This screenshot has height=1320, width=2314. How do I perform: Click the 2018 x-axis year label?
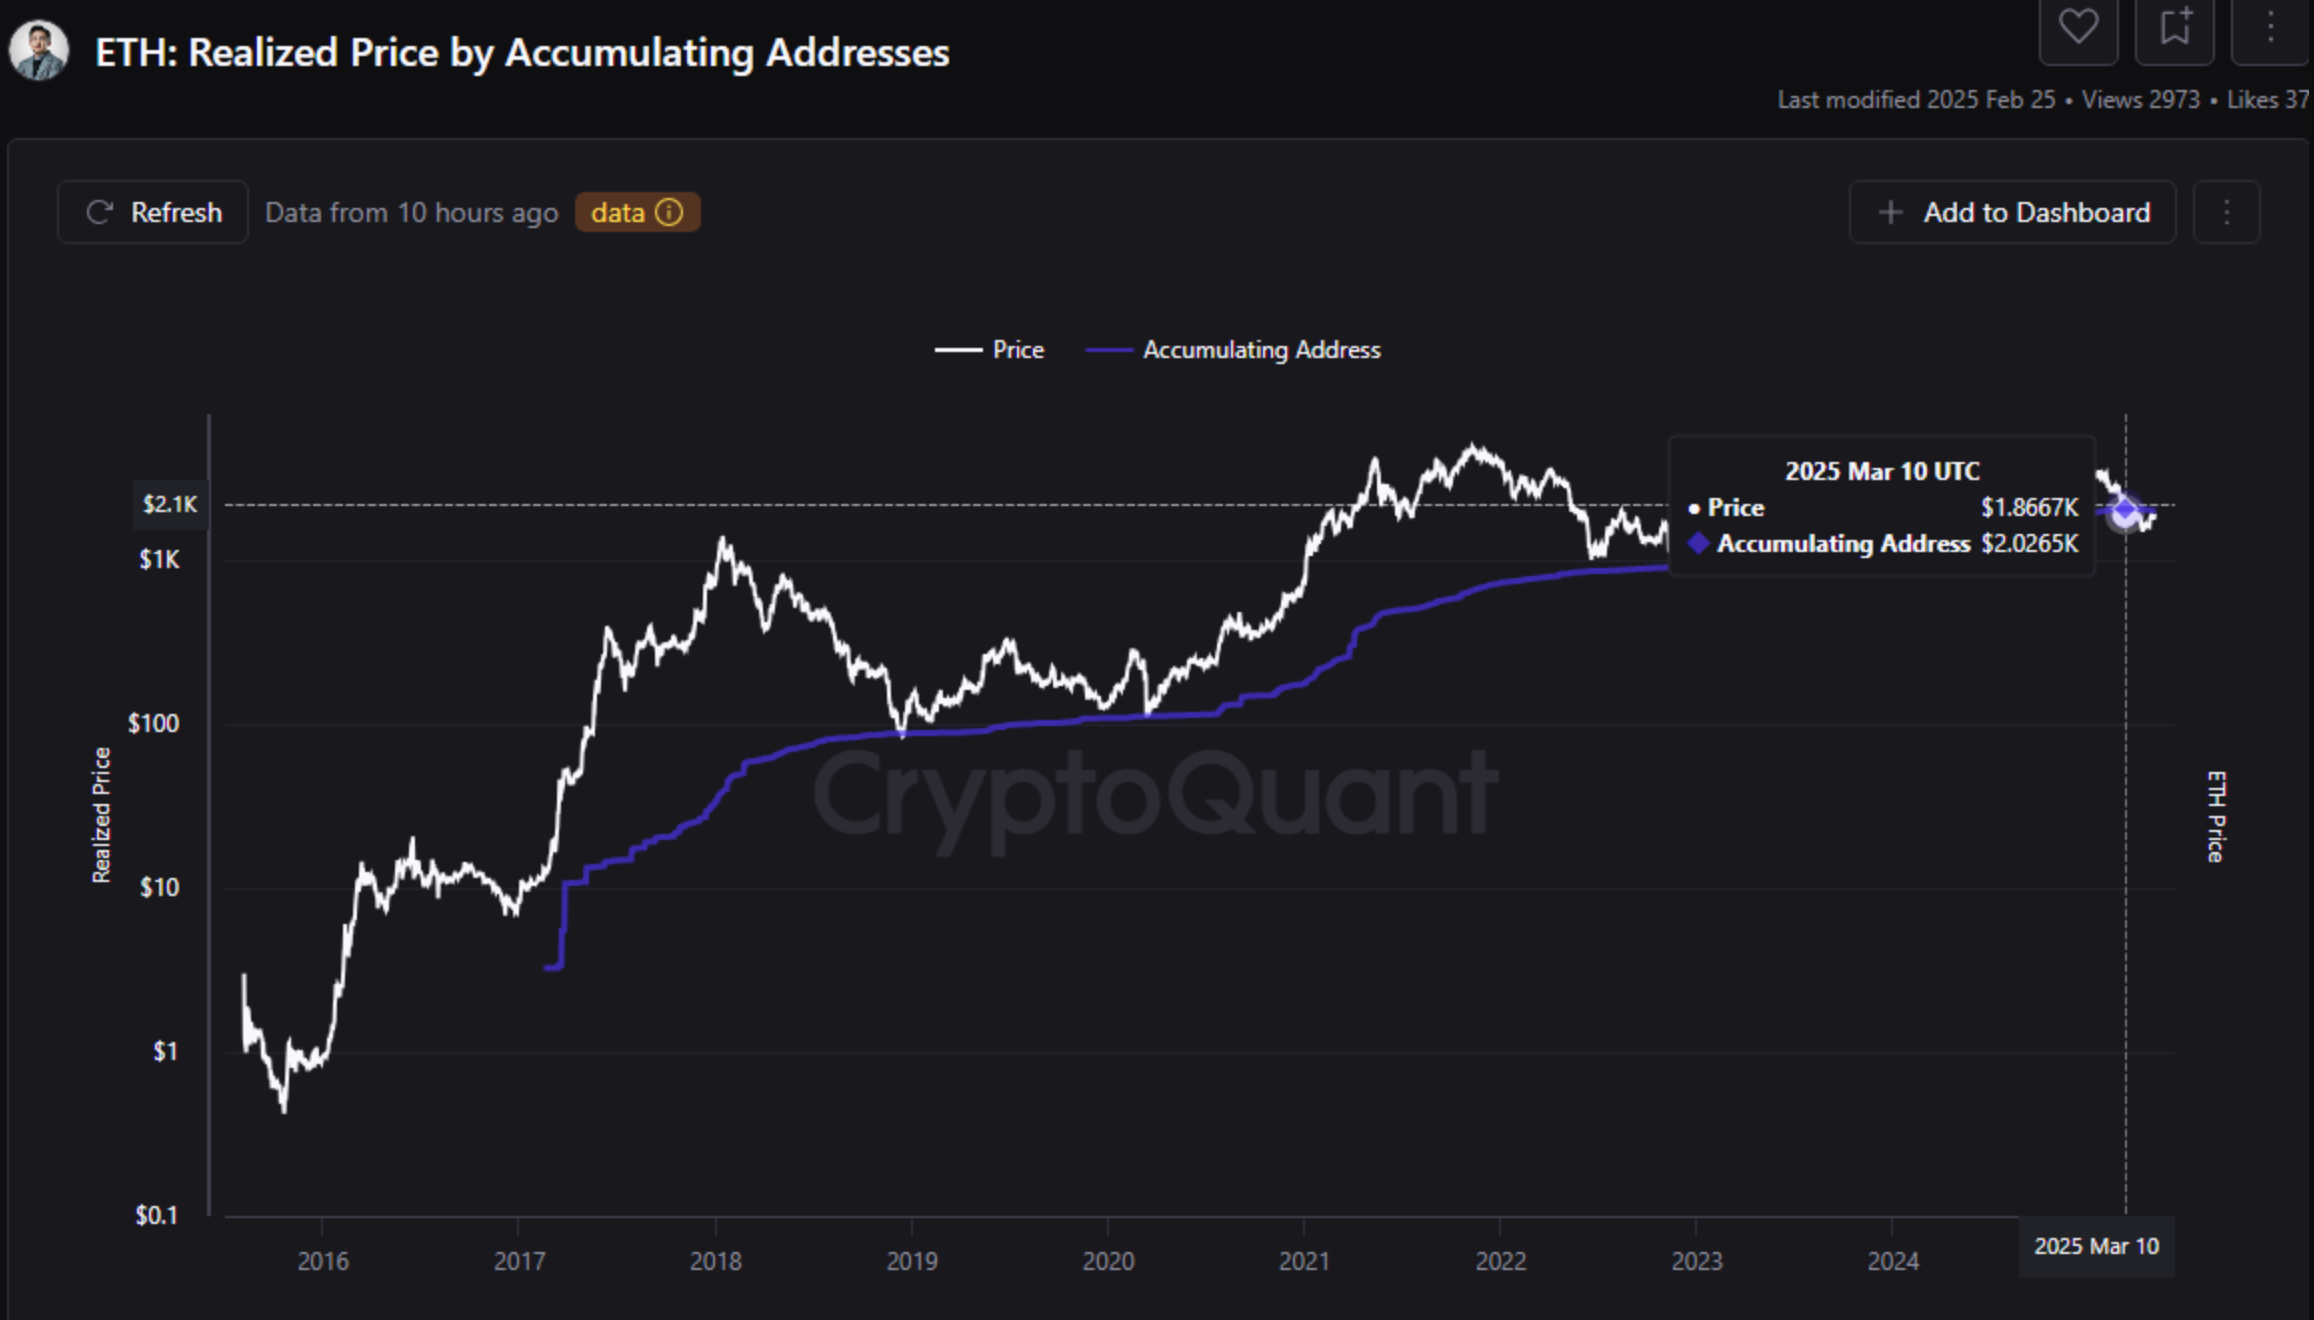click(715, 1261)
